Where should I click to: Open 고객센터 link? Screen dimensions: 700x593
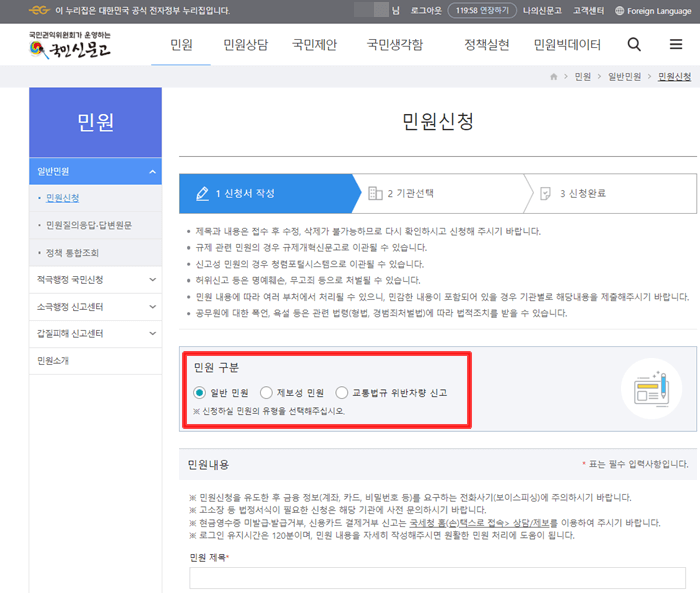[x=588, y=11]
